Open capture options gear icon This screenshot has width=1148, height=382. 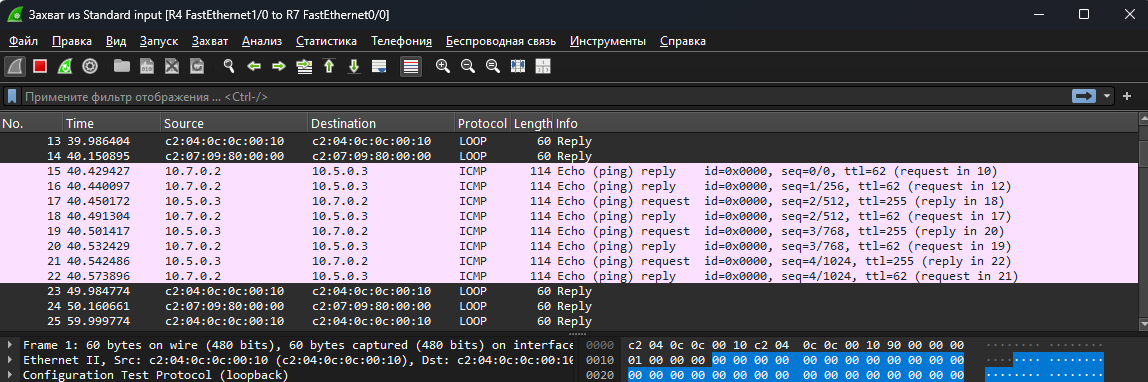(89, 67)
